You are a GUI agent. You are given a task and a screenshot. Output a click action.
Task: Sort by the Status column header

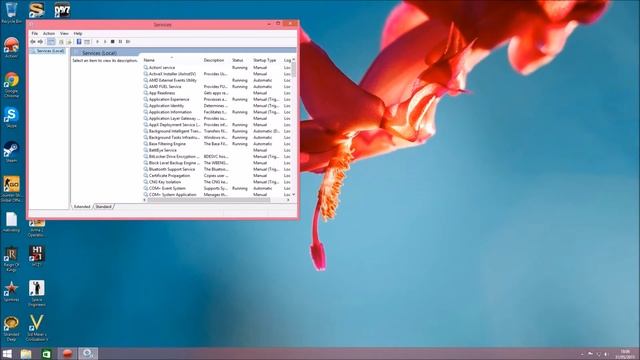[241, 60]
